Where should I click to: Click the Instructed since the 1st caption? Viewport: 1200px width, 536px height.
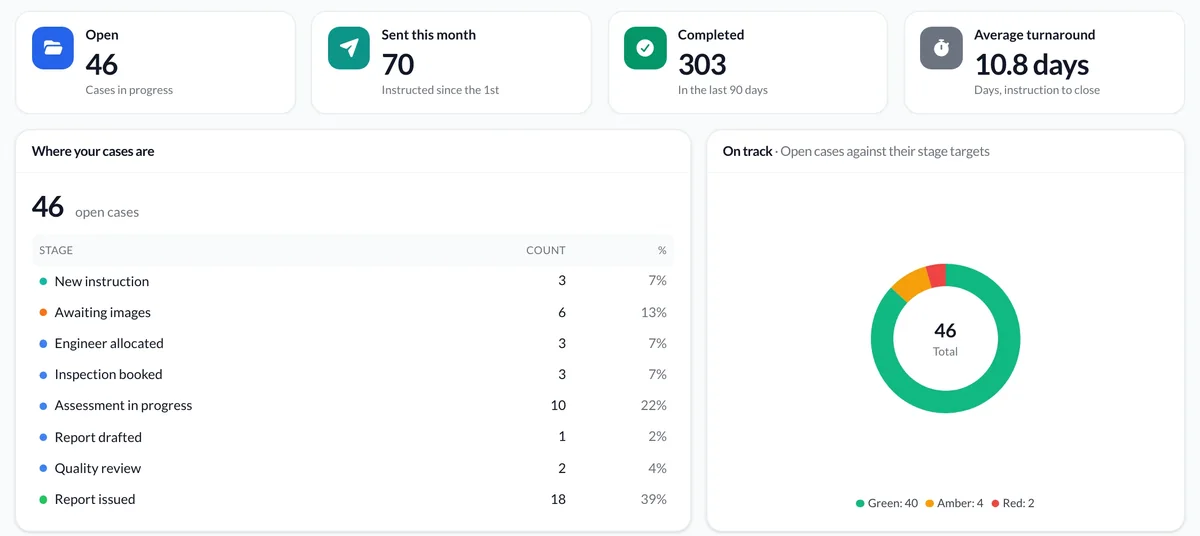click(440, 90)
